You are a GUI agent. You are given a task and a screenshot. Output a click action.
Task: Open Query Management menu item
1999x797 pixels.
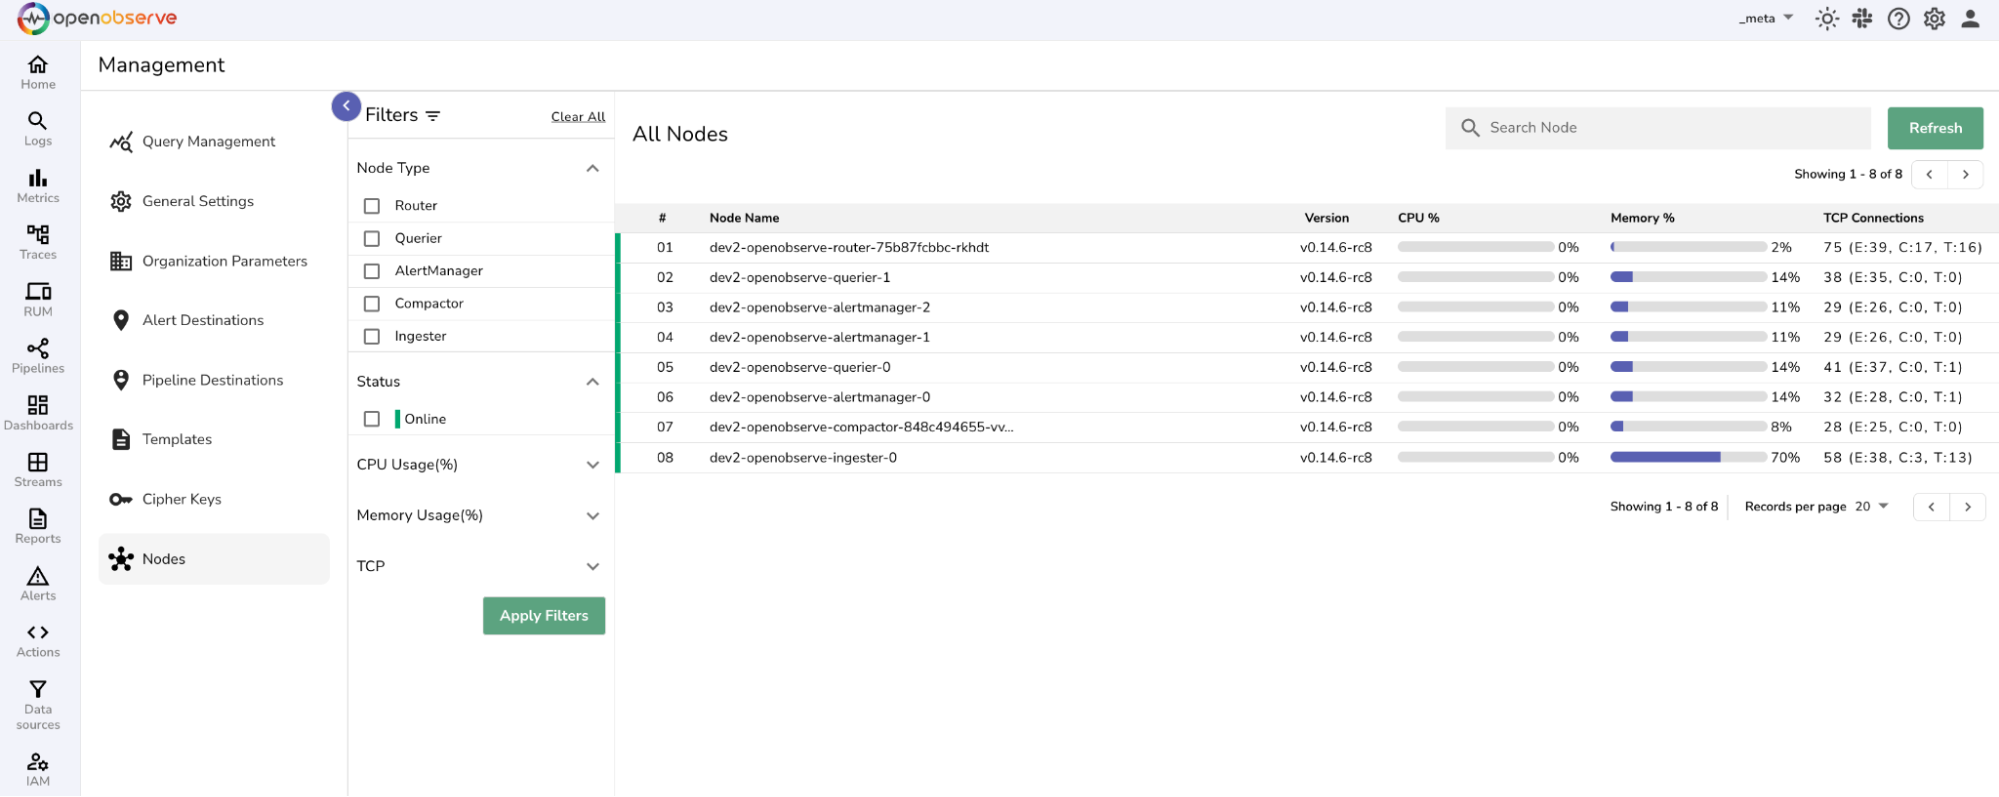[208, 142]
